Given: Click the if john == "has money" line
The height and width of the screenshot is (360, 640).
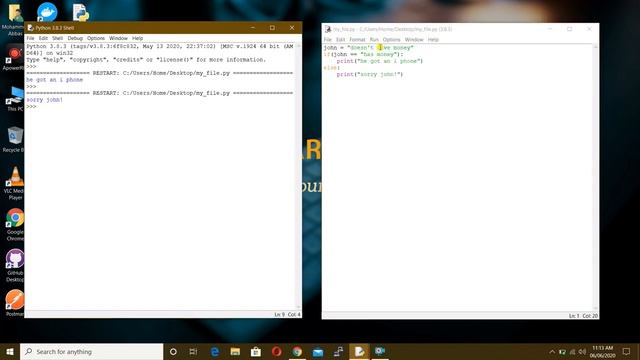Looking at the screenshot, I should [363, 54].
